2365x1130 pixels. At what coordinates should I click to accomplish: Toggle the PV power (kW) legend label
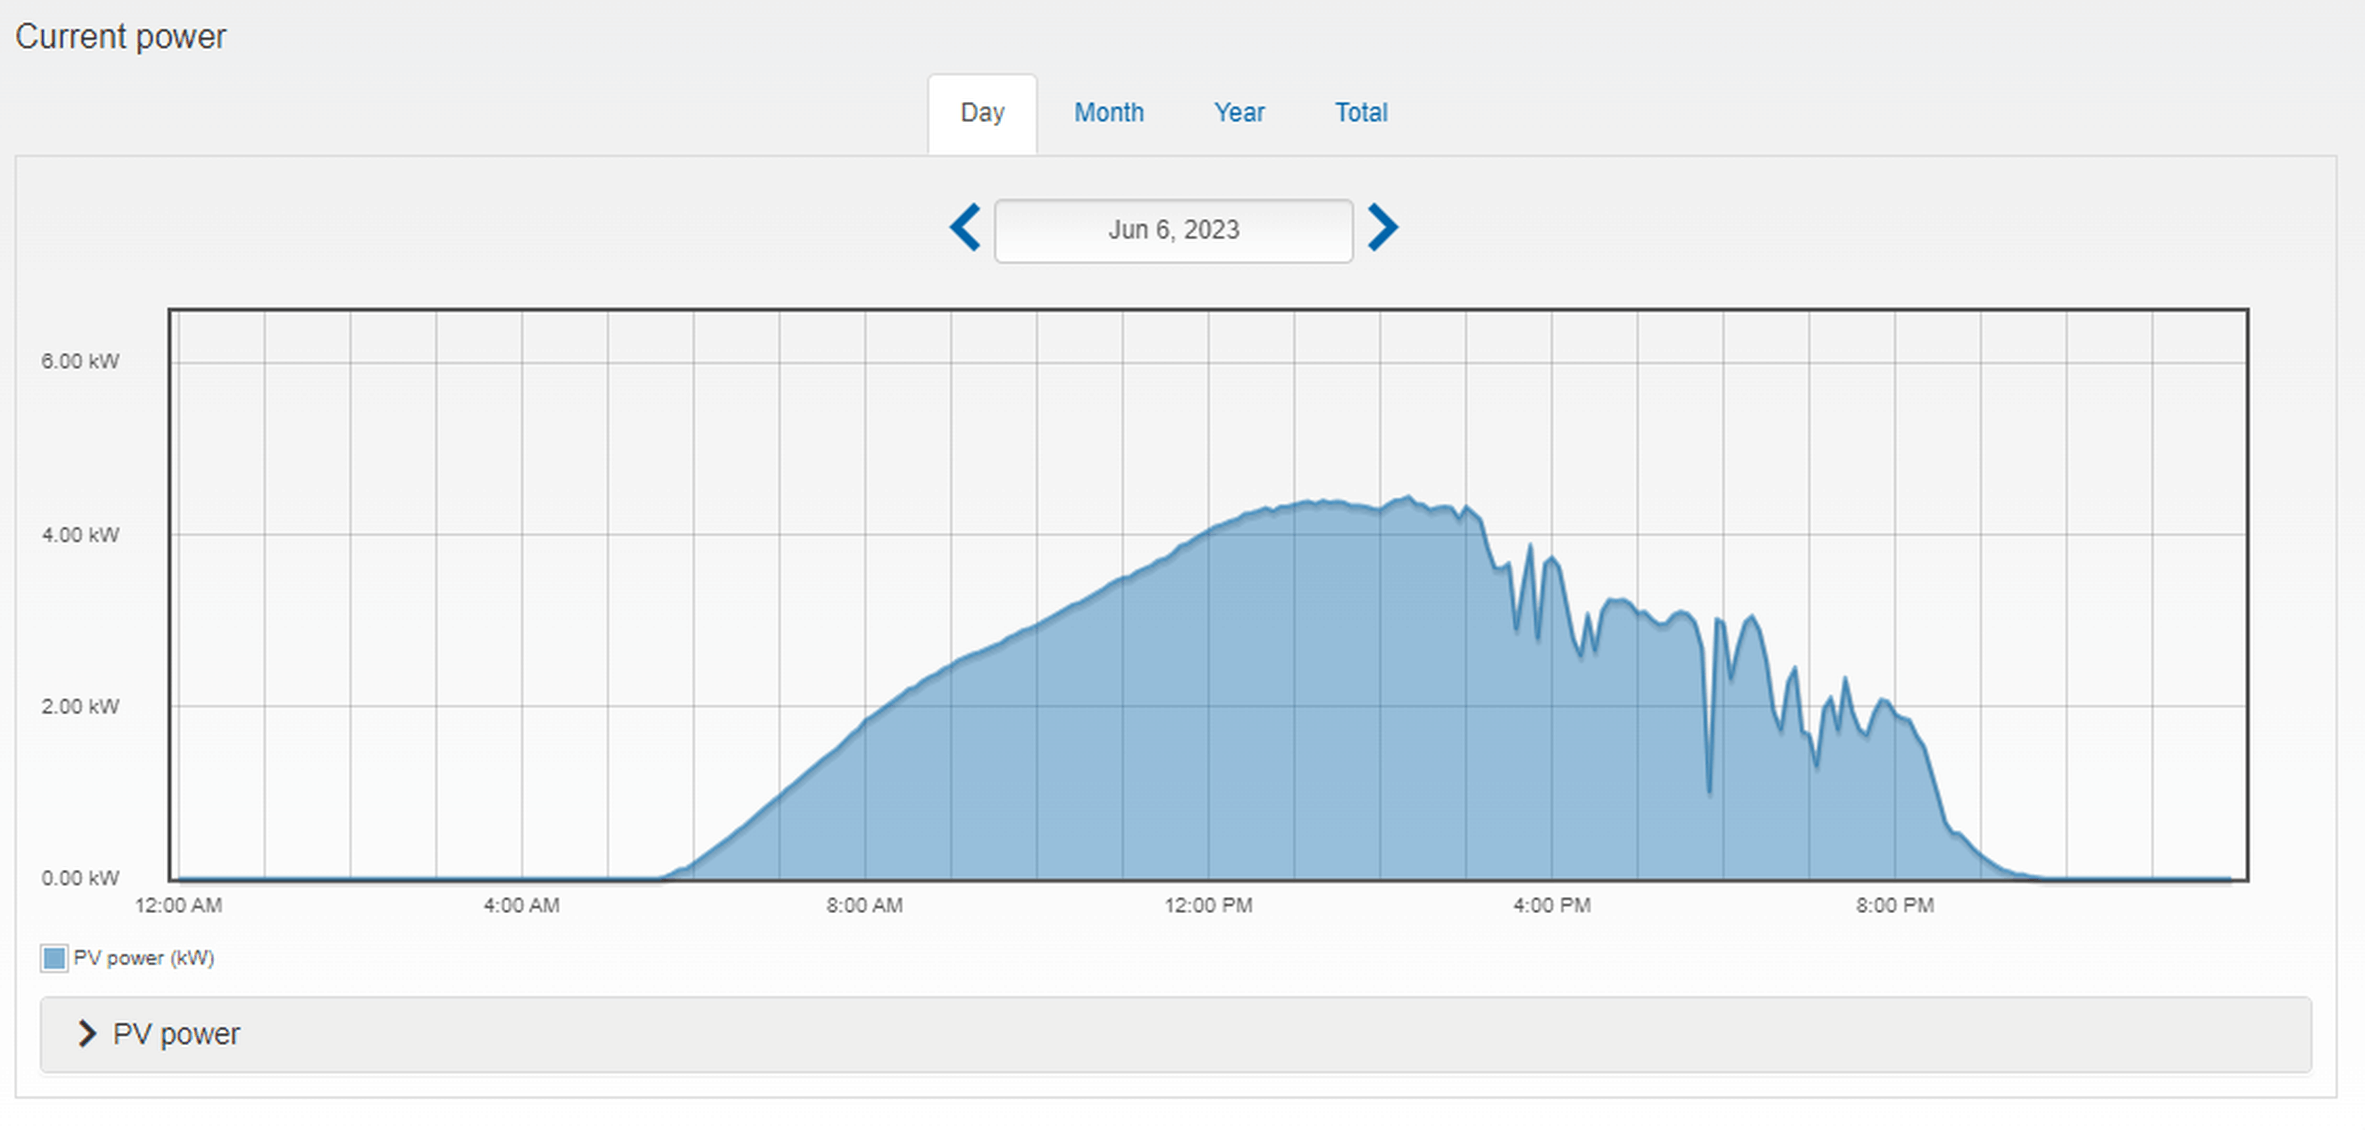tap(144, 958)
